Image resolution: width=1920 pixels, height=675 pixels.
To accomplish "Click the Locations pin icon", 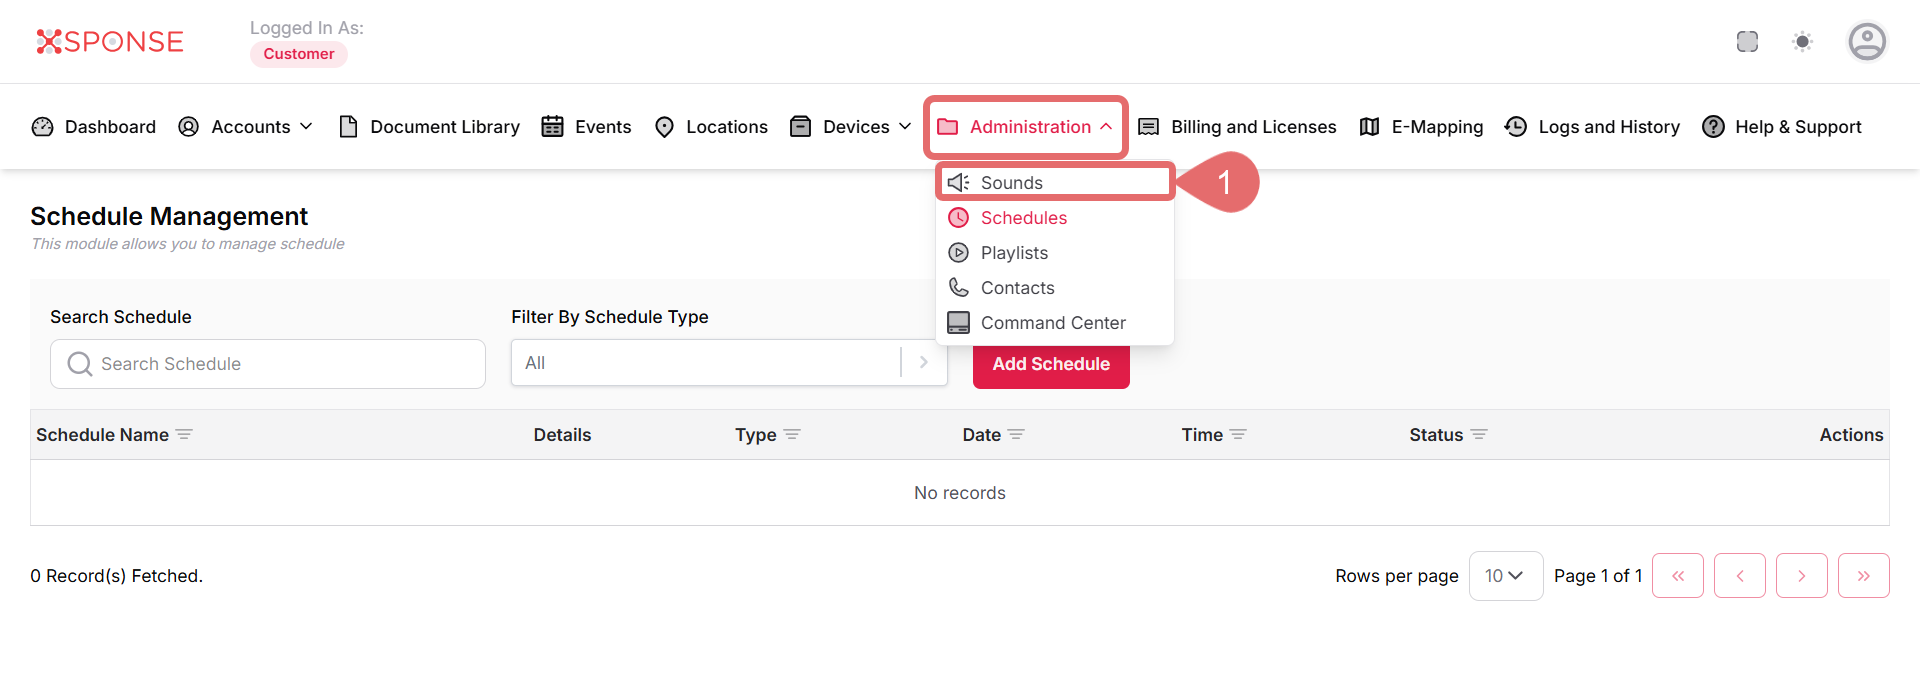I will [664, 127].
